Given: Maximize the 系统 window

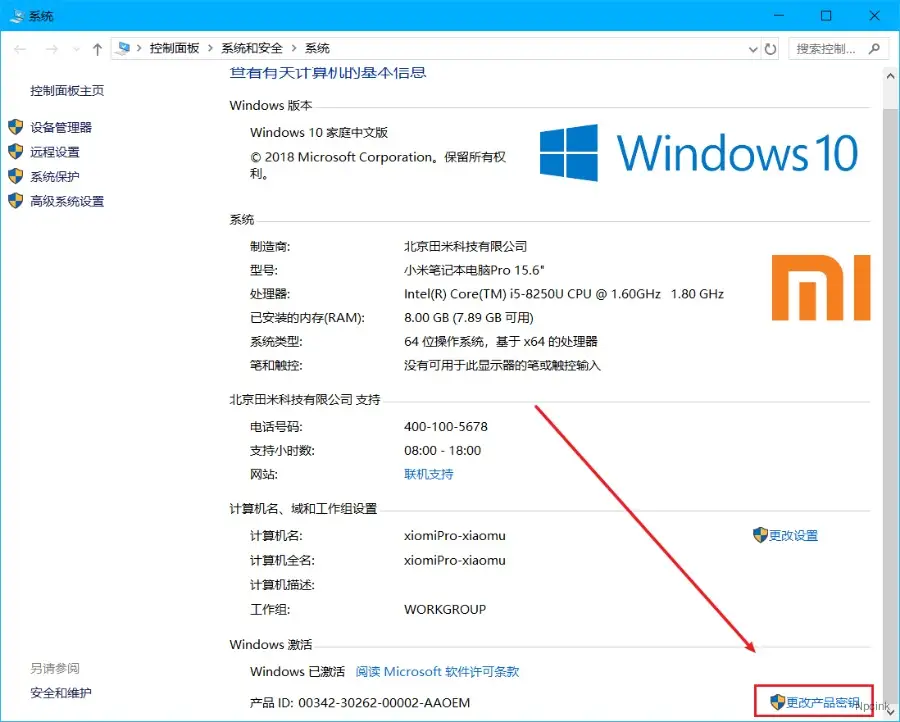Looking at the screenshot, I should click(826, 15).
